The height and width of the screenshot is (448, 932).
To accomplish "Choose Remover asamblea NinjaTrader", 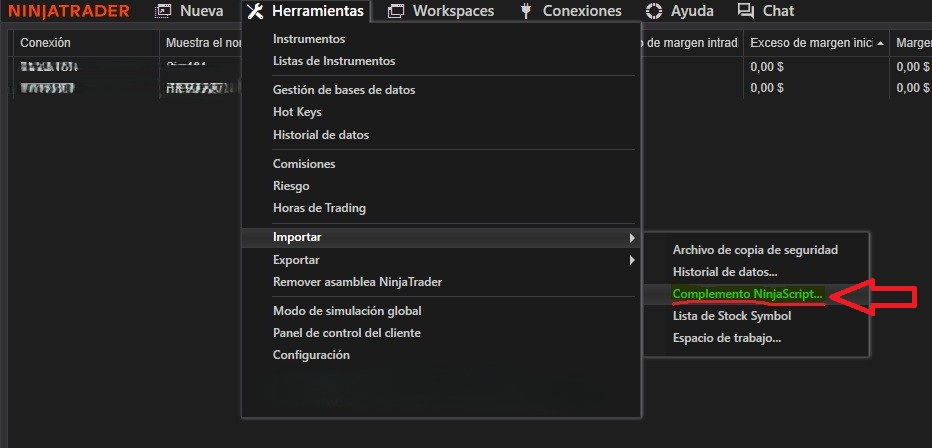I will 357,282.
